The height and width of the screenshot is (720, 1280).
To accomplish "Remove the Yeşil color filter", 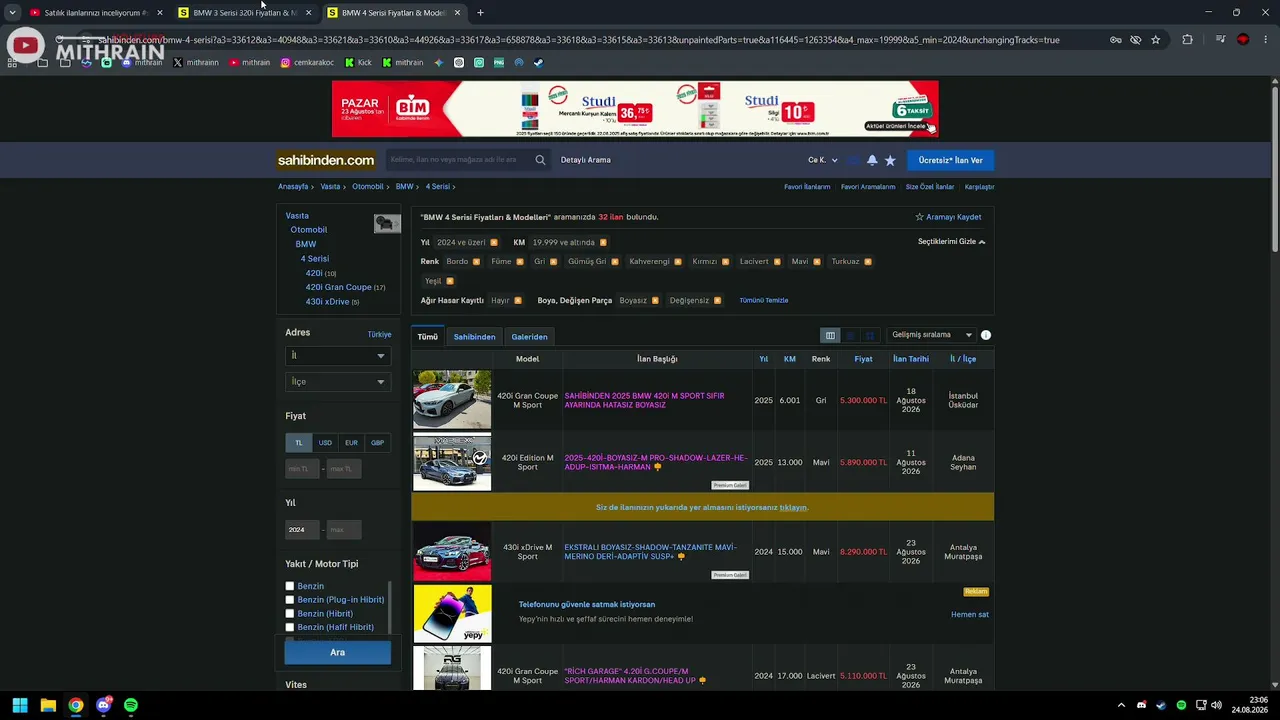I will [450, 281].
